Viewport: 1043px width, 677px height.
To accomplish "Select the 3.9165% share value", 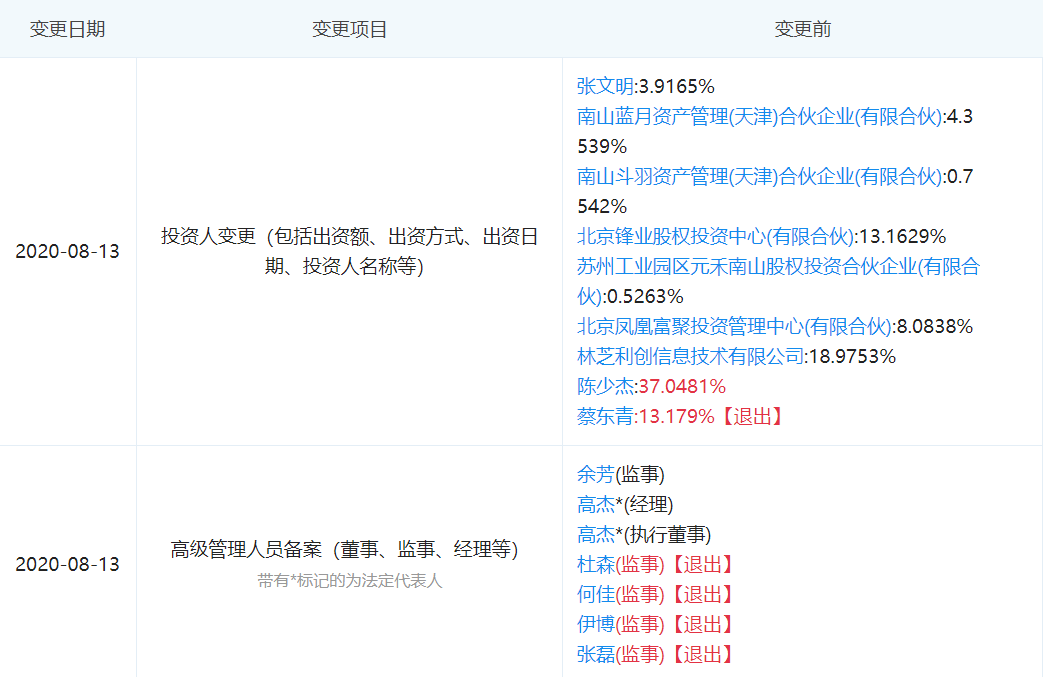I will (x=676, y=86).
